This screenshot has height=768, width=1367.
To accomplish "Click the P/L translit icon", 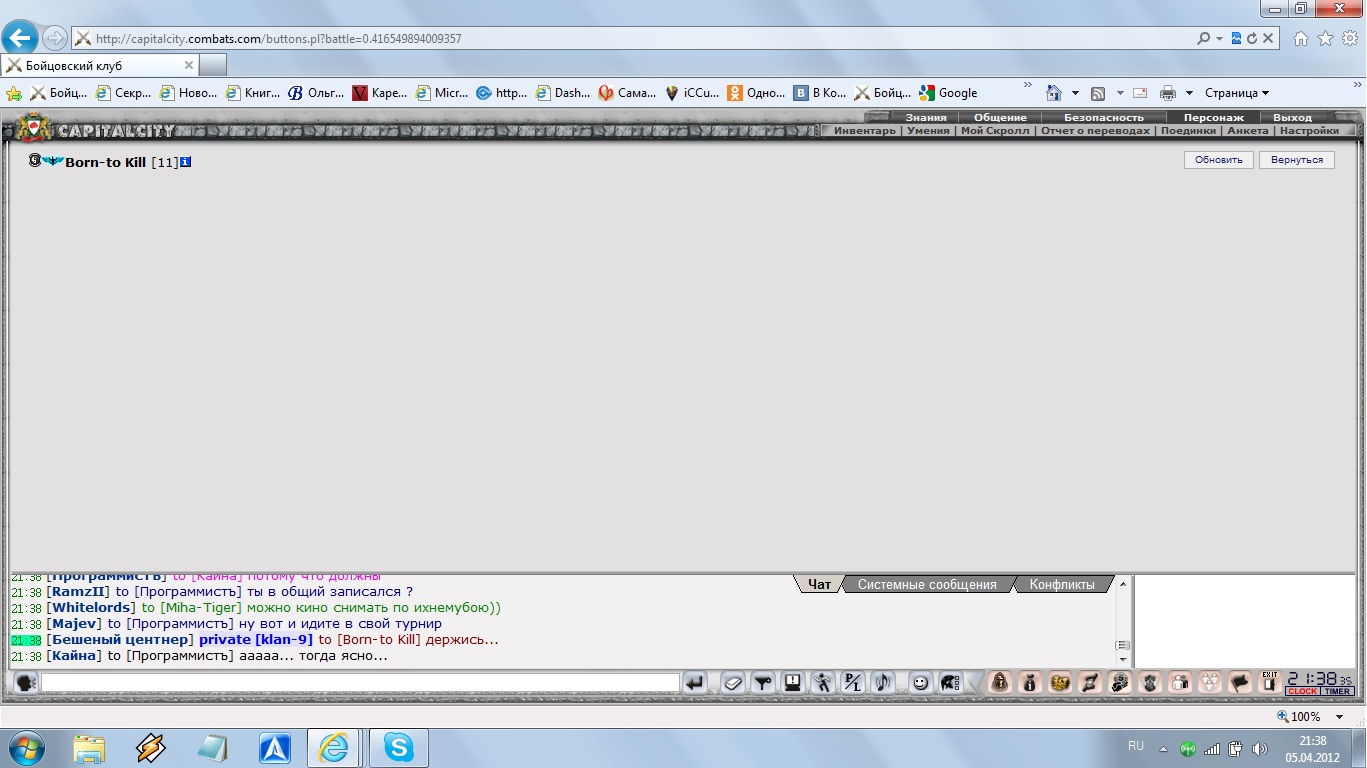I will (853, 683).
